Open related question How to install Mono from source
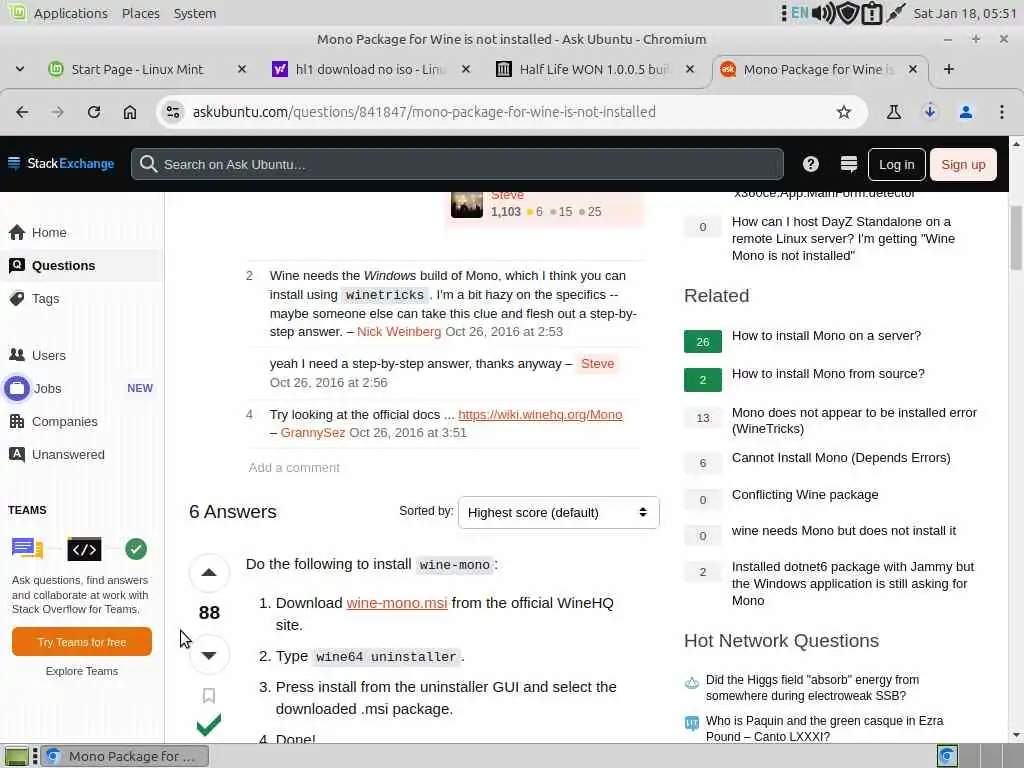This screenshot has height=768, width=1024. [828, 374]
